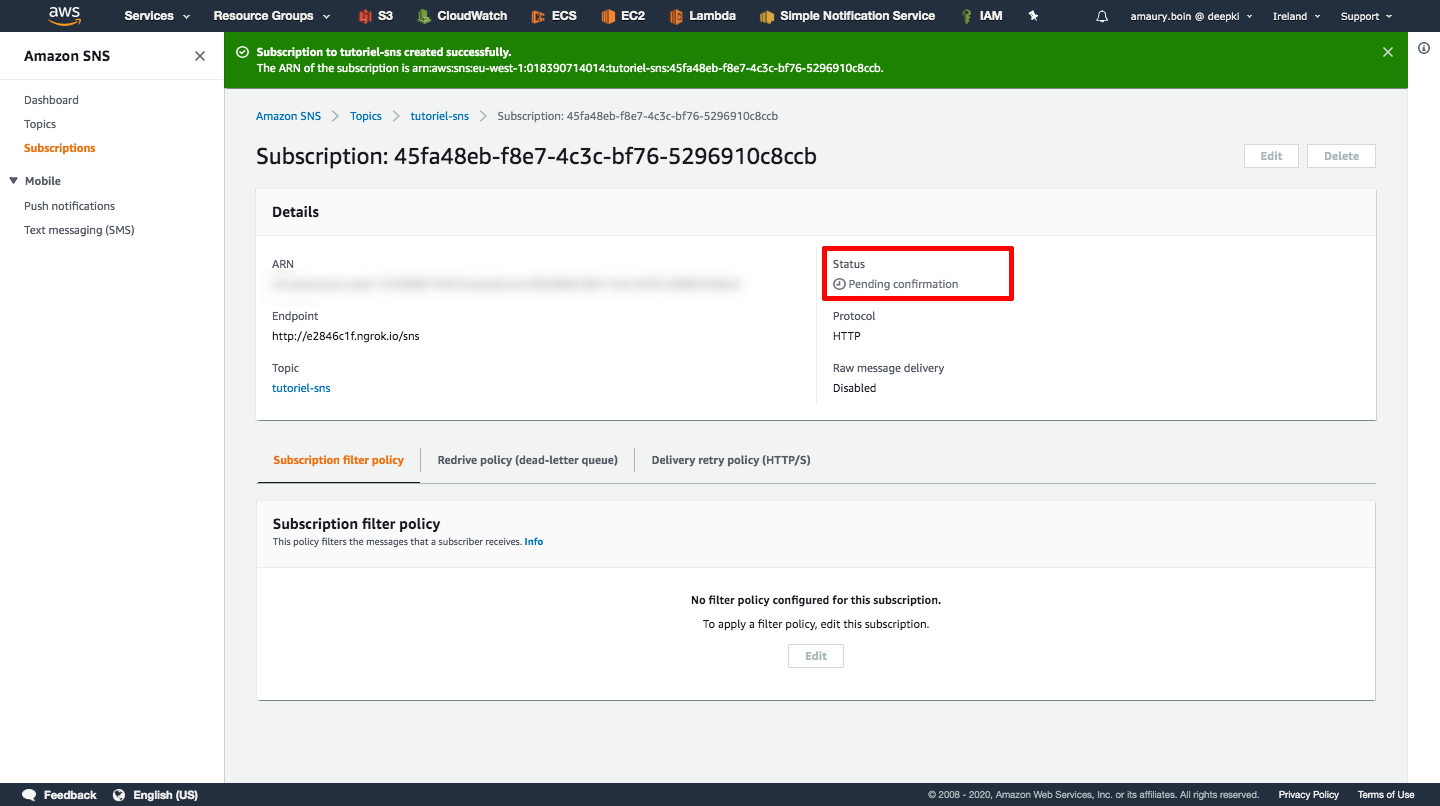Open the Privacy Policy footer link
This screenshot has height=806, width=1440.
click(x=1308, y=795)
